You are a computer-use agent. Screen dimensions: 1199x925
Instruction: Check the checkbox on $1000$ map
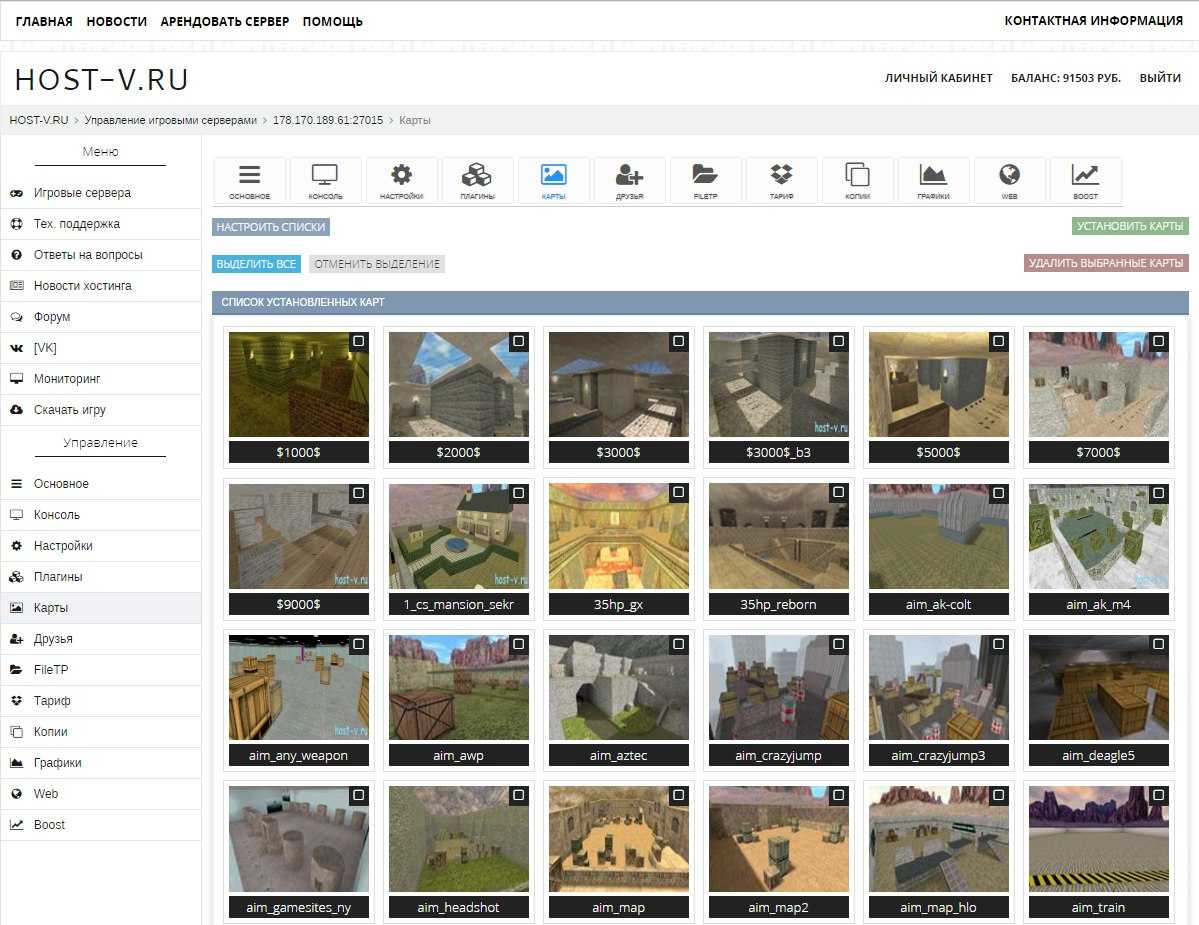click(x=359, y=342)
